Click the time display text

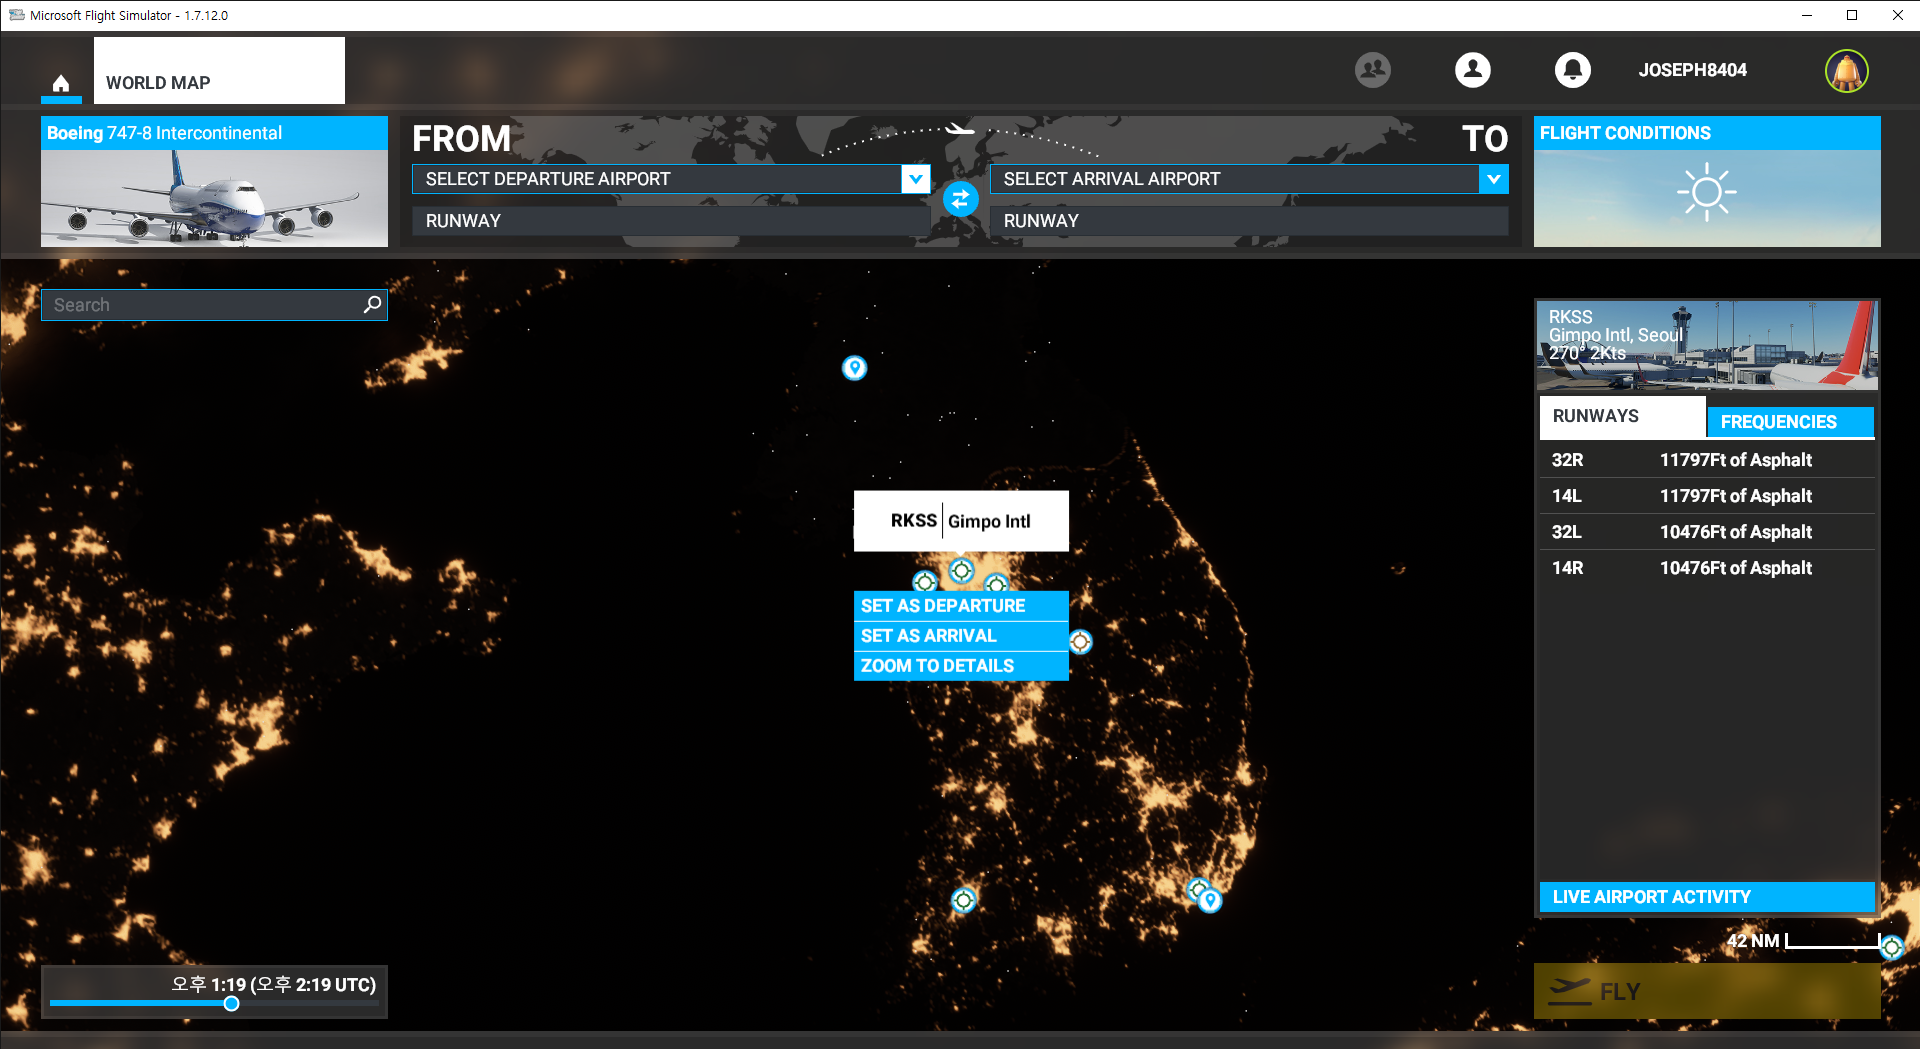pyautogui.click(x=273, y=984)
